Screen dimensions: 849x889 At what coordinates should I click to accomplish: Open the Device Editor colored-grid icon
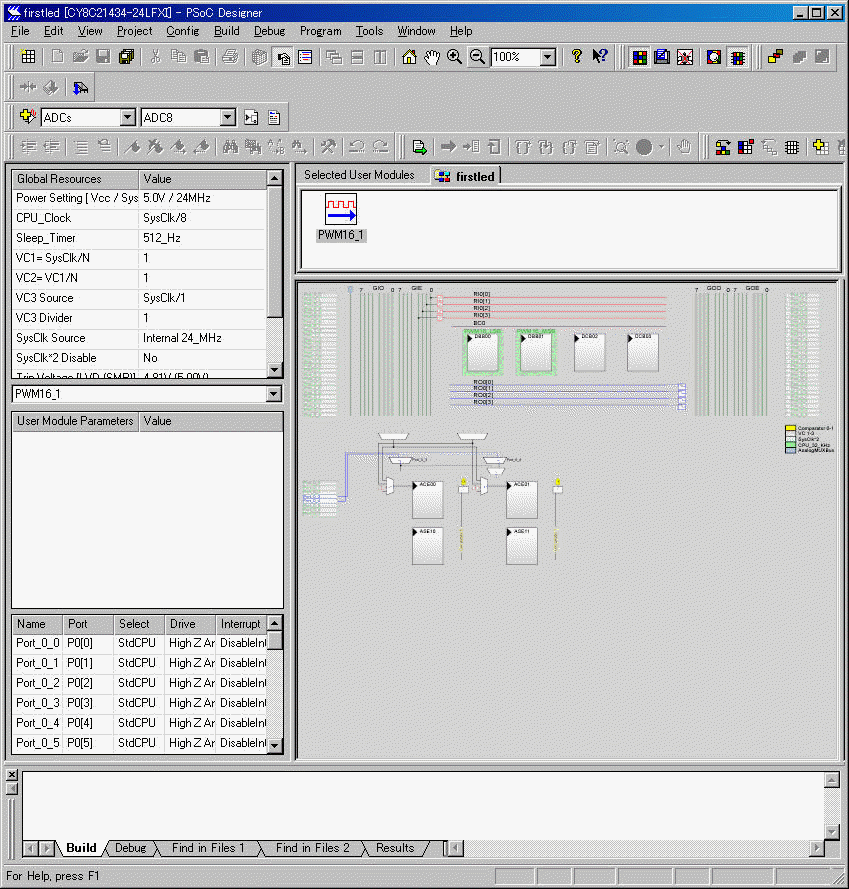[640, 57]
